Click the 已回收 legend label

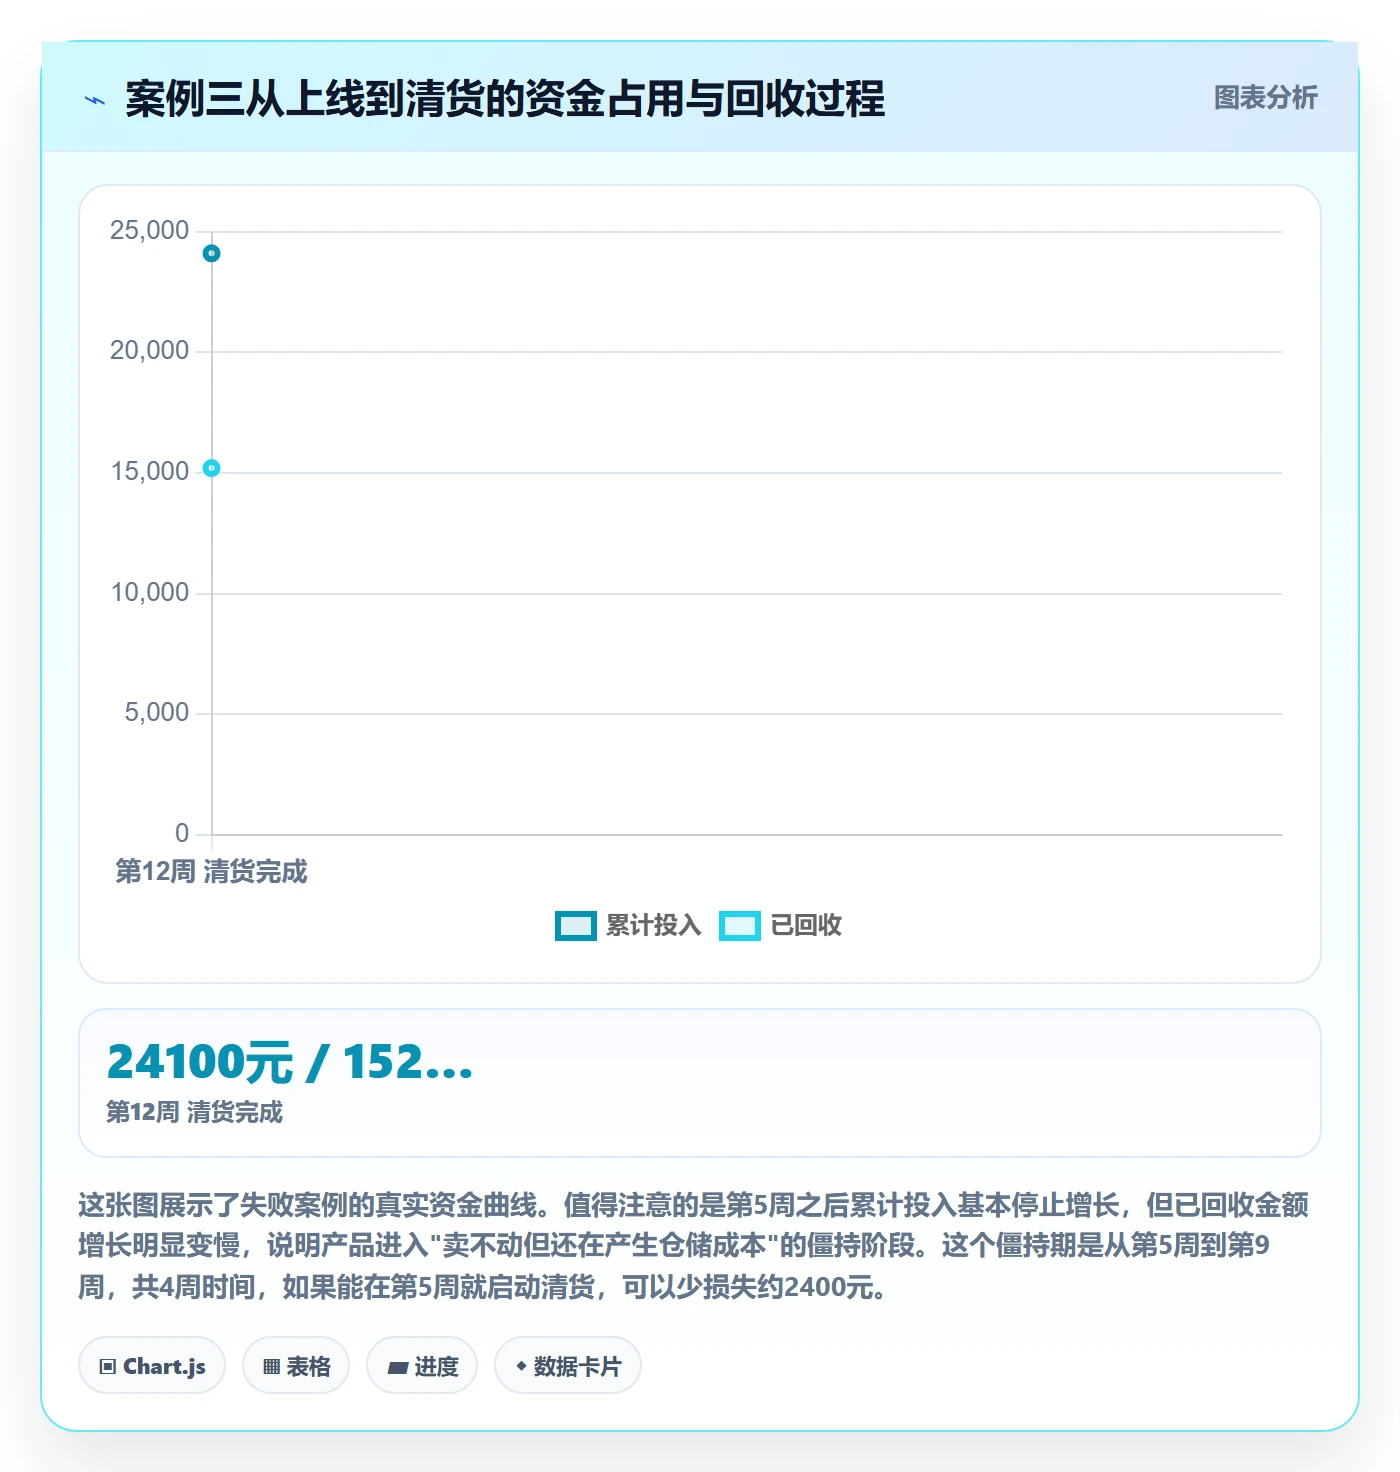(x=806, y=926)
